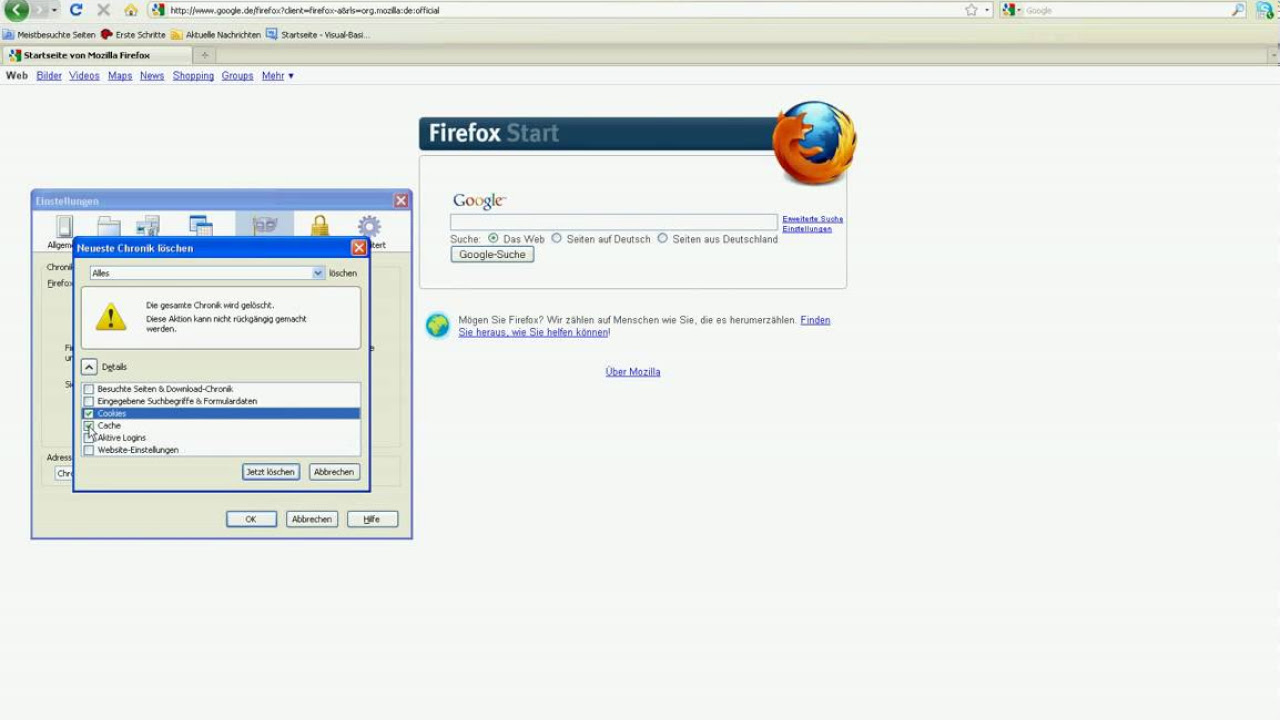Open the Inhalt pane icon in Einstellungen

[x=148, y=226]
